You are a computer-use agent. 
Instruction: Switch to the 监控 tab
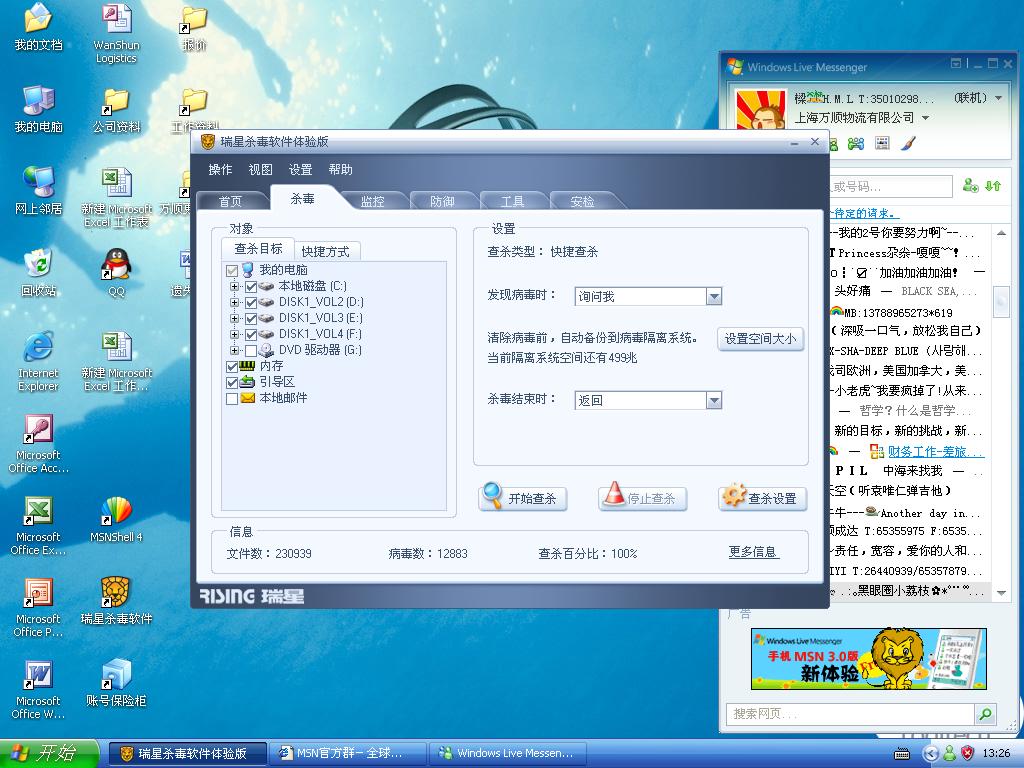[x=373, y=201]
